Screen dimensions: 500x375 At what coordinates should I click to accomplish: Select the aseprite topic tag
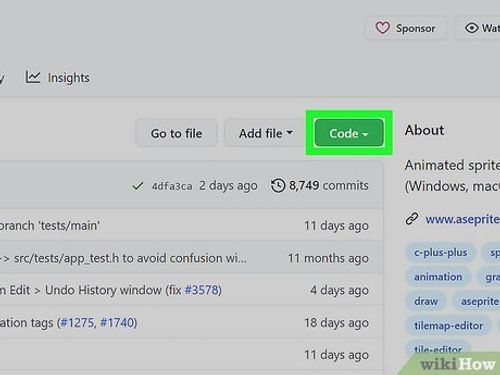(x=477, y=301)
